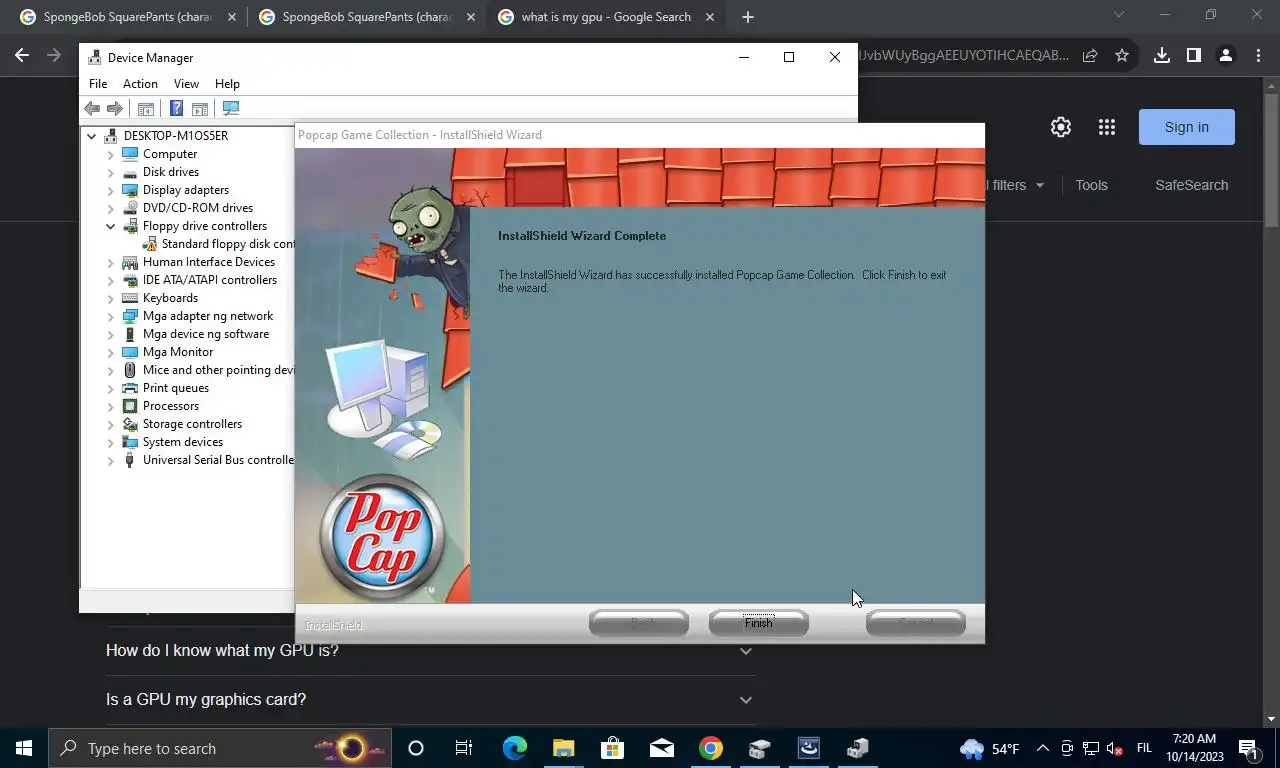Click muted volume icon in system tray
The image size is (1280, 768).
click(1114, 748)
